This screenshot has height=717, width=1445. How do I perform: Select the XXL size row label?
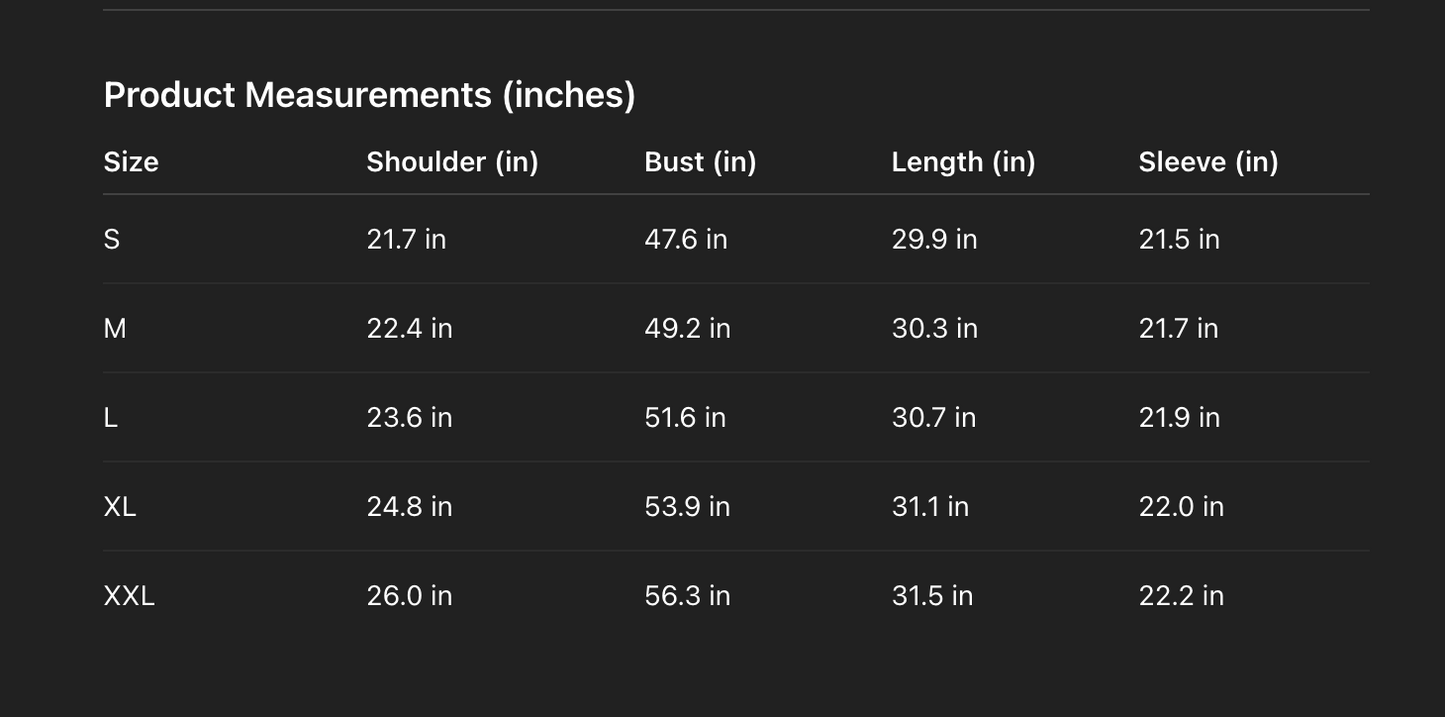(x=129, y=596)
